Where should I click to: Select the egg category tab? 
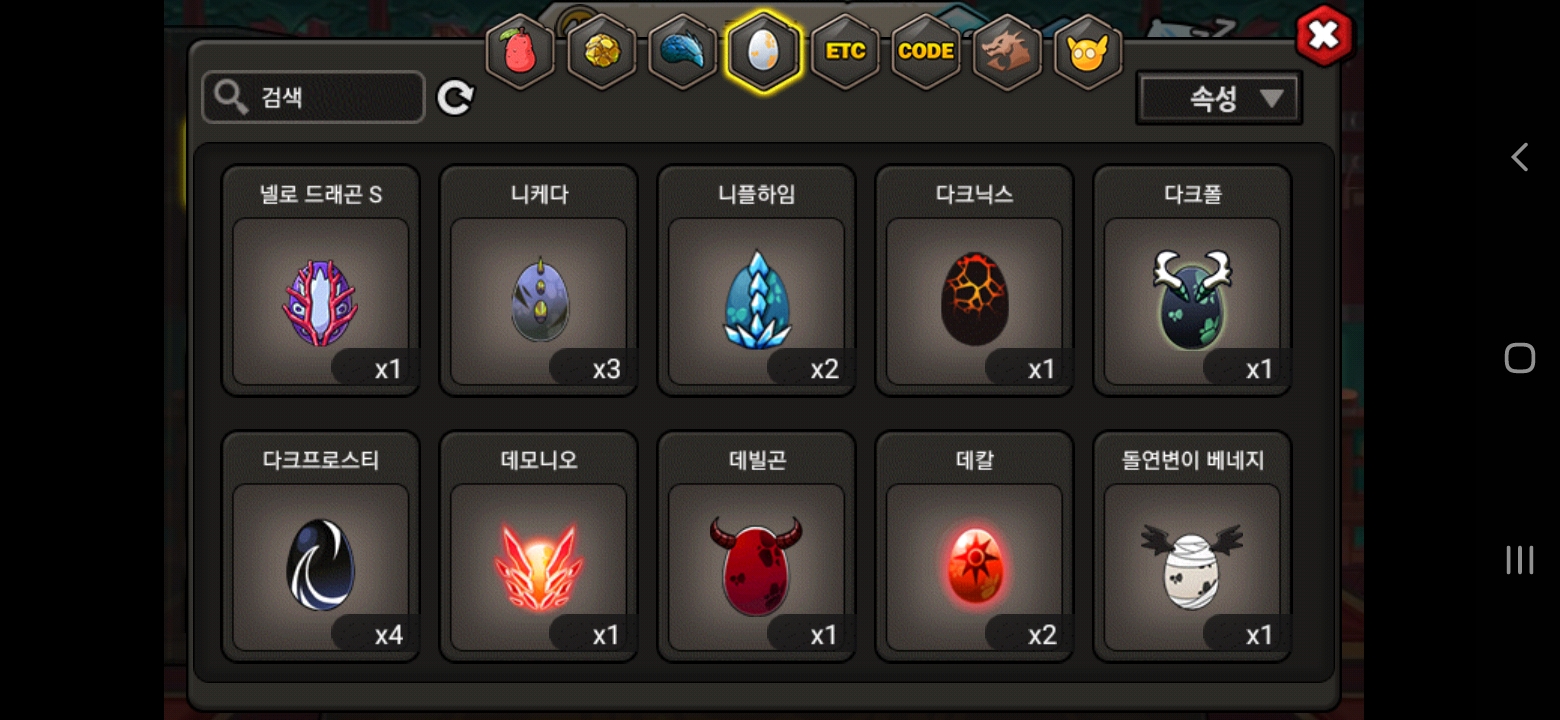(764, 52)
